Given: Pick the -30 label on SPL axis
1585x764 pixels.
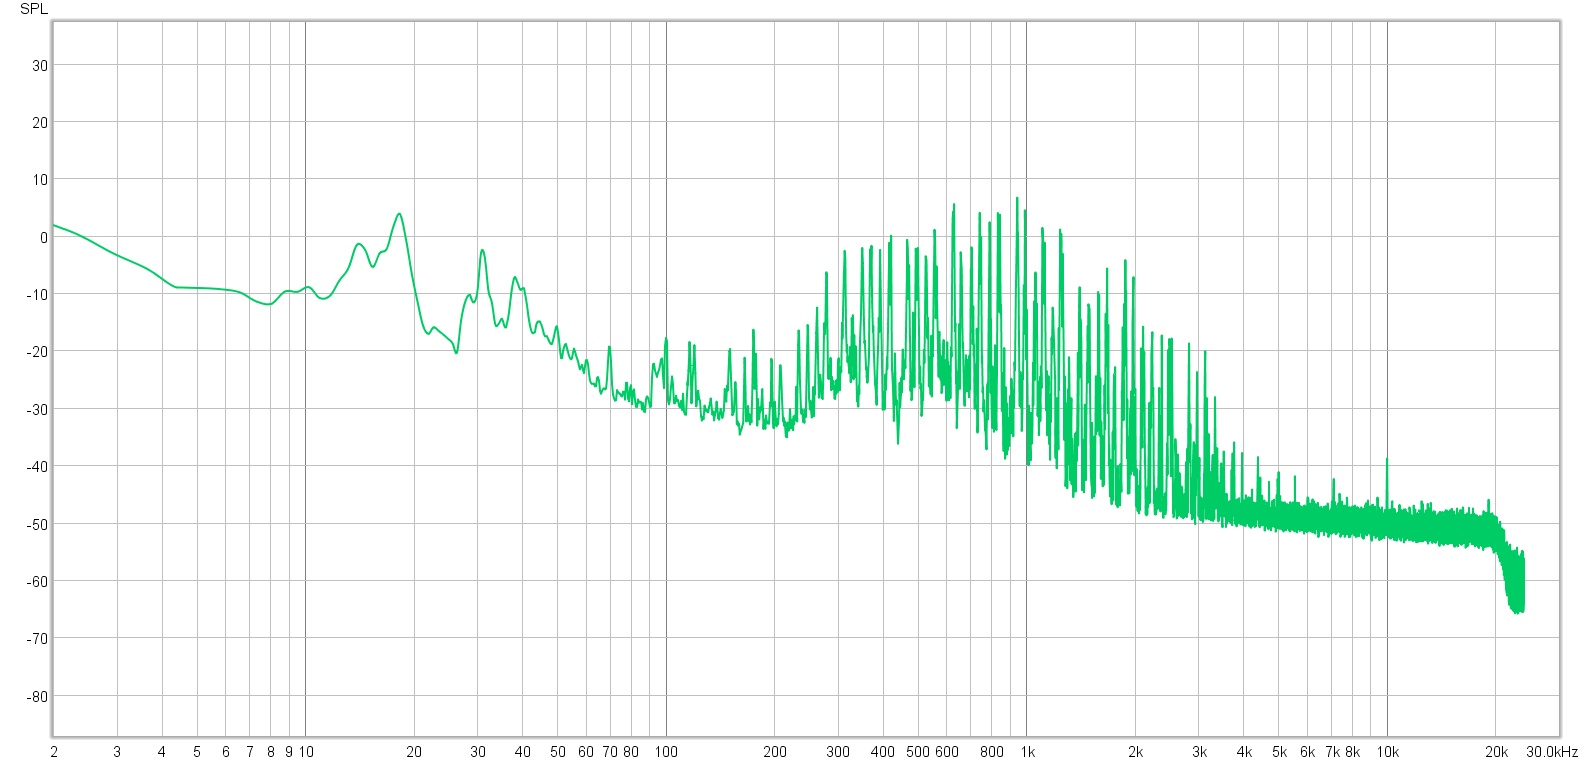Looking at the screenshot, I should click(x=38, y=409).
